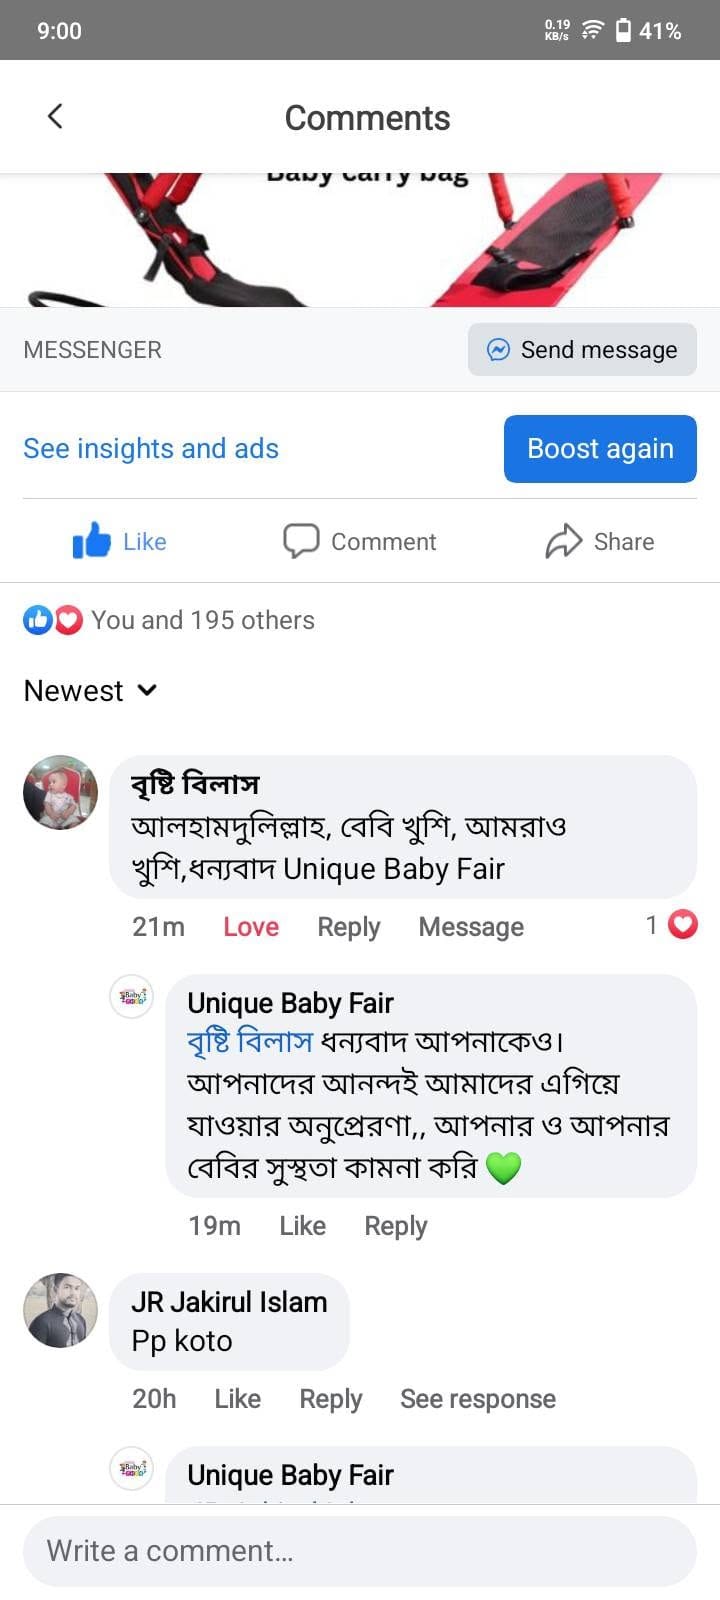Screen dimensions: 720x1600
Task: Message বৃষ্টি বিলাস from comment
Action: coord(471,927)
